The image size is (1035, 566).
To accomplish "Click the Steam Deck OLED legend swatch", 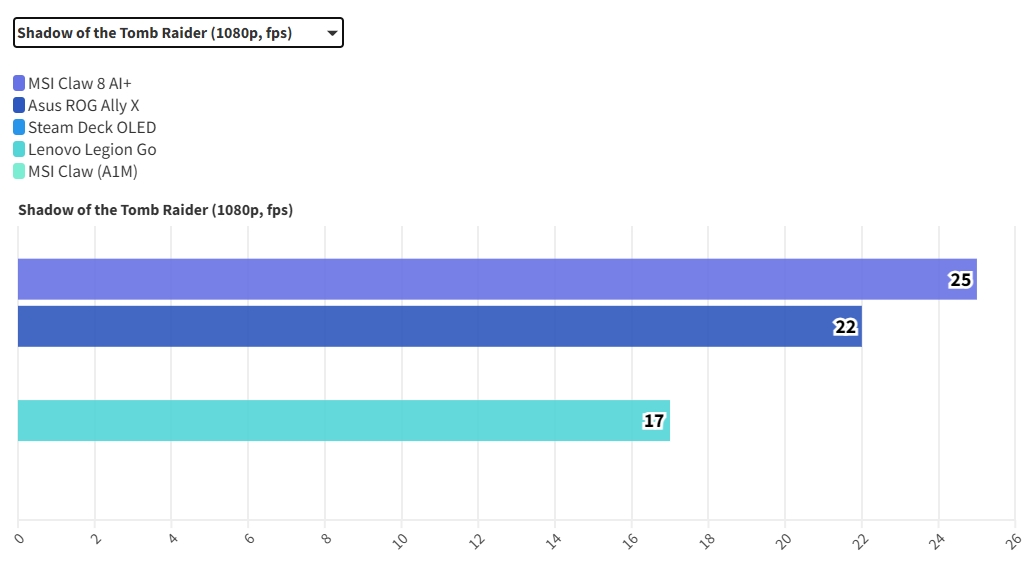I will coord(19,127).
